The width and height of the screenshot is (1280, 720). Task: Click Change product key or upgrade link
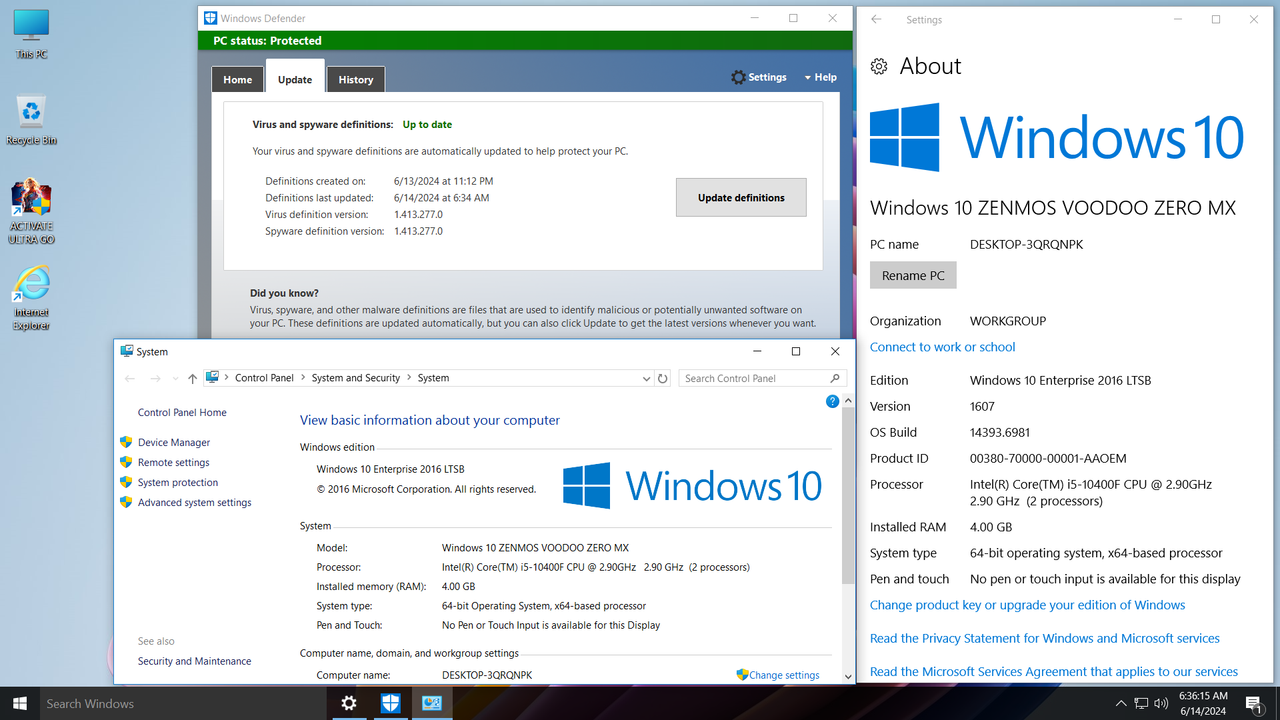[x=1027, y=605]
